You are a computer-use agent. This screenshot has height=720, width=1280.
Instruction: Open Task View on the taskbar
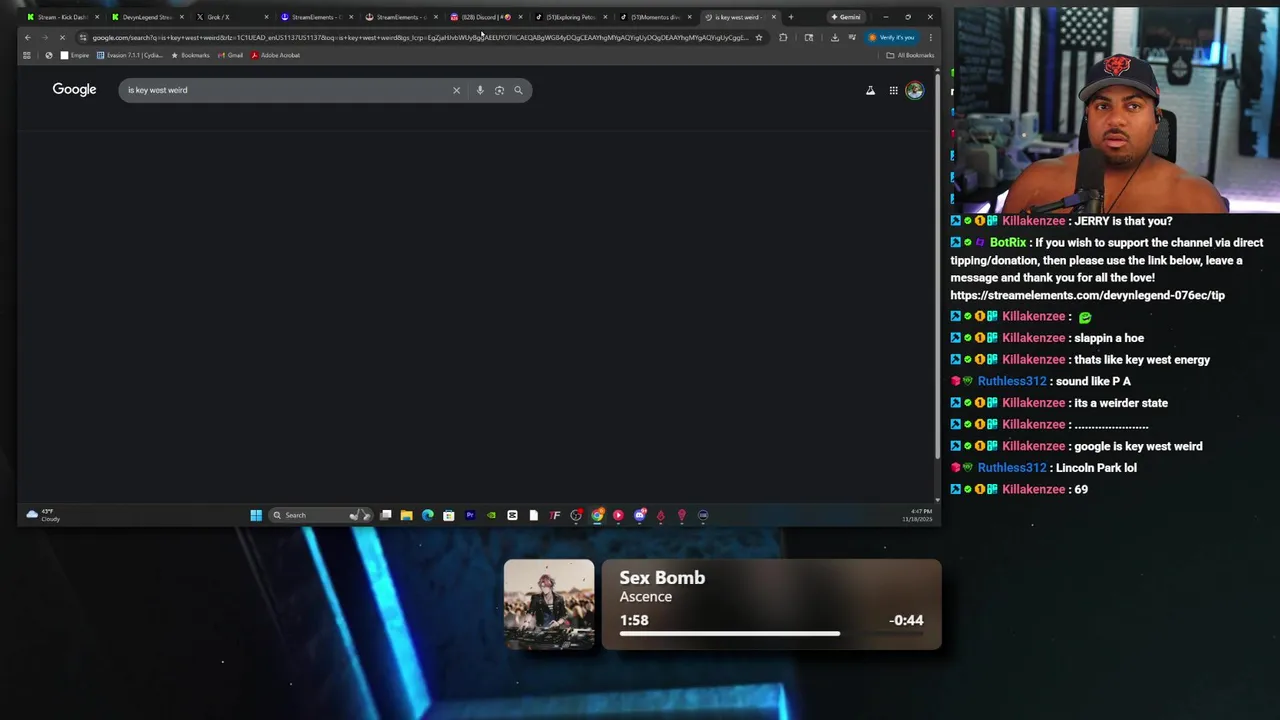(x=386, y=515)
